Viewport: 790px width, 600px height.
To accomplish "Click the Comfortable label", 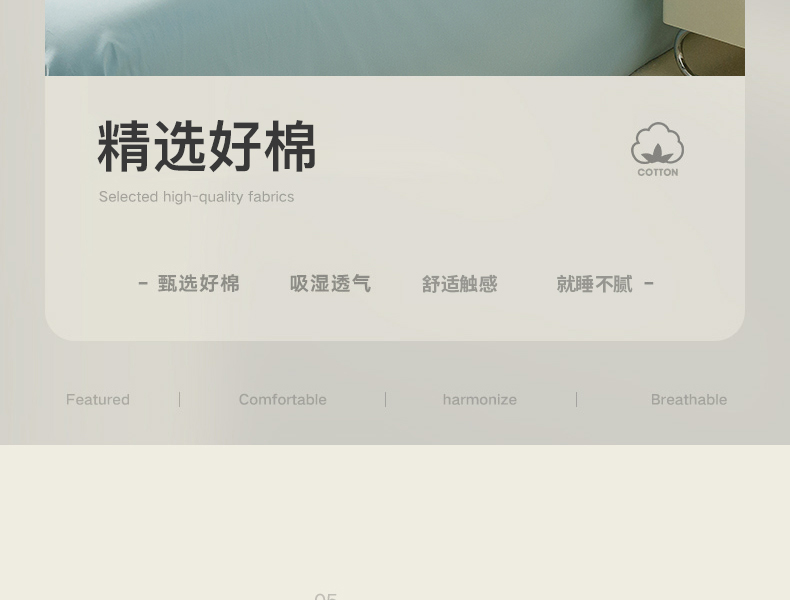I will (283, 399).
